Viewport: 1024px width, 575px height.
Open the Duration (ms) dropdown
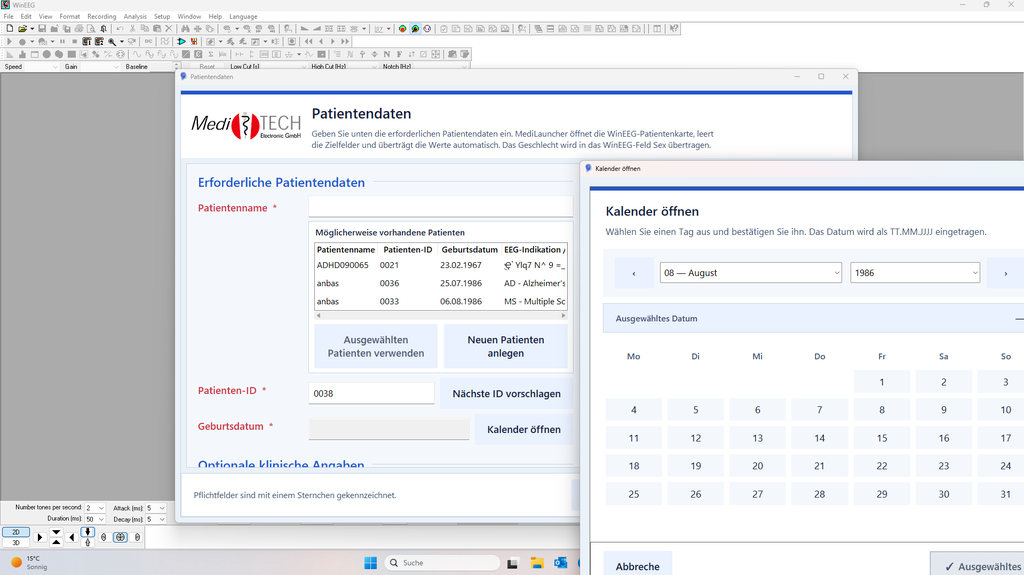[95, 519]
